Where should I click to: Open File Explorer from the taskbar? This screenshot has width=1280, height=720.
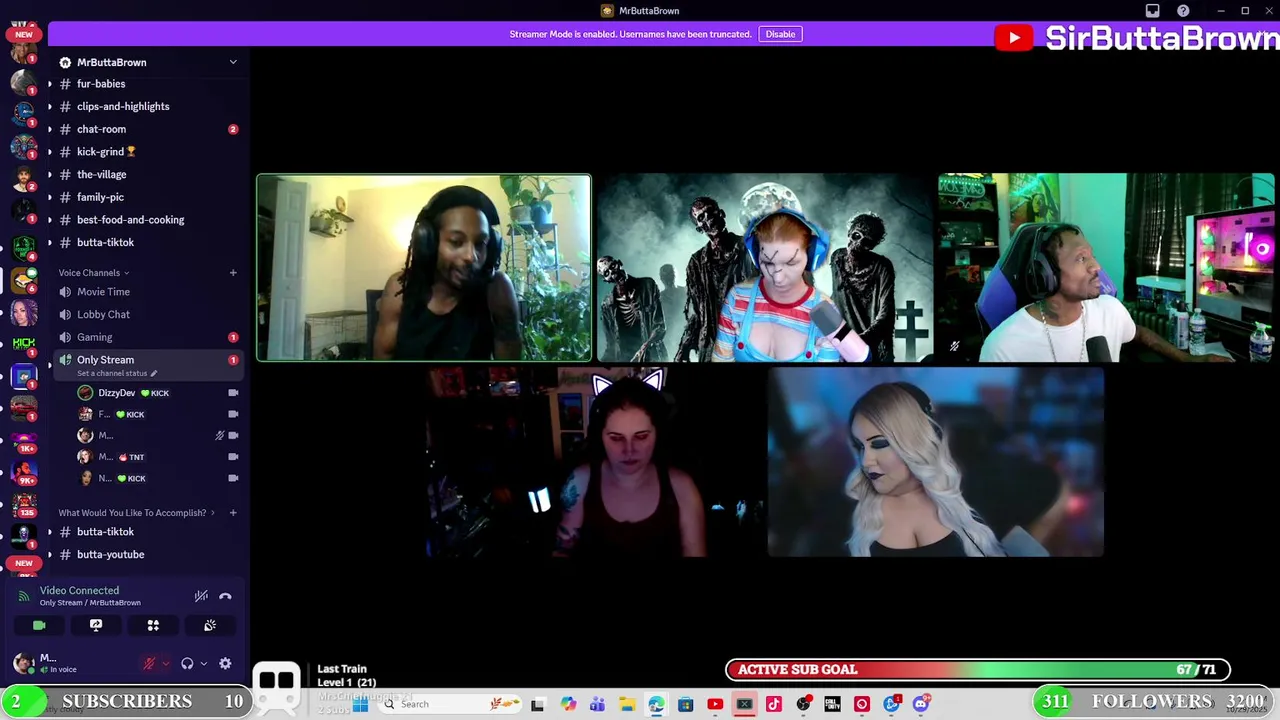[626, 704]
